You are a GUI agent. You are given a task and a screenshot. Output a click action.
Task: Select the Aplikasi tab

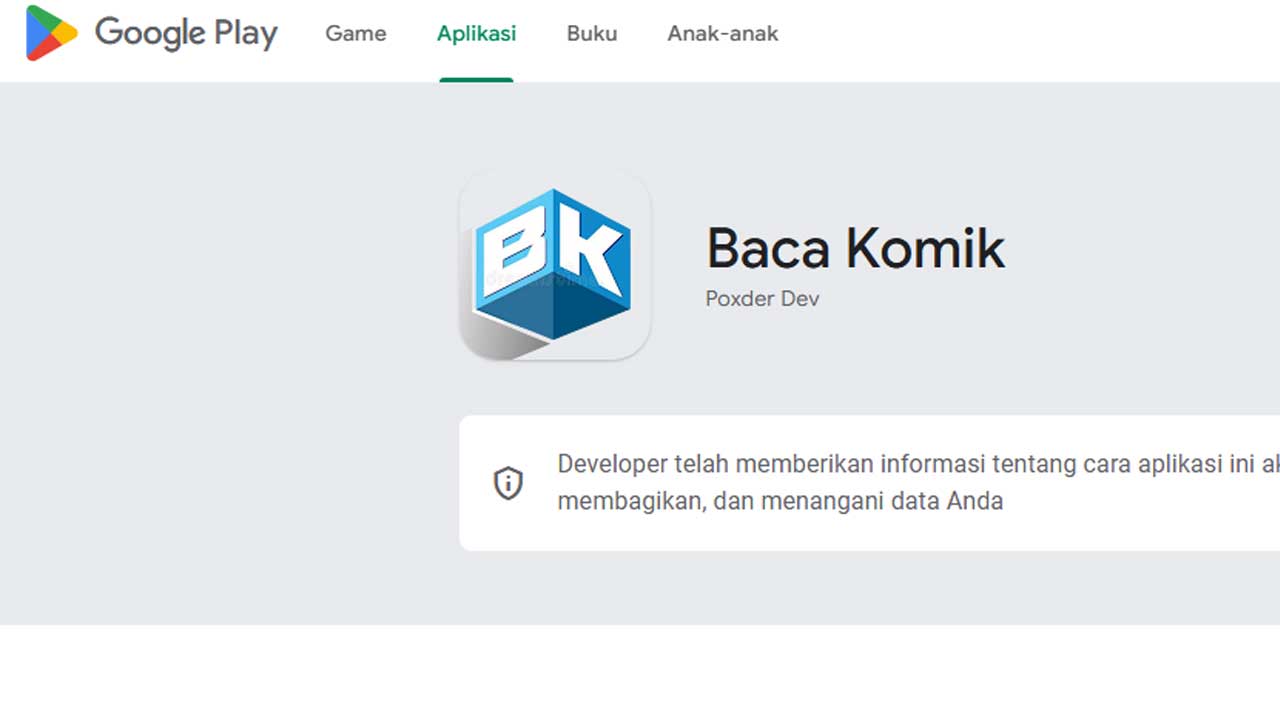(x=476, y=33)
